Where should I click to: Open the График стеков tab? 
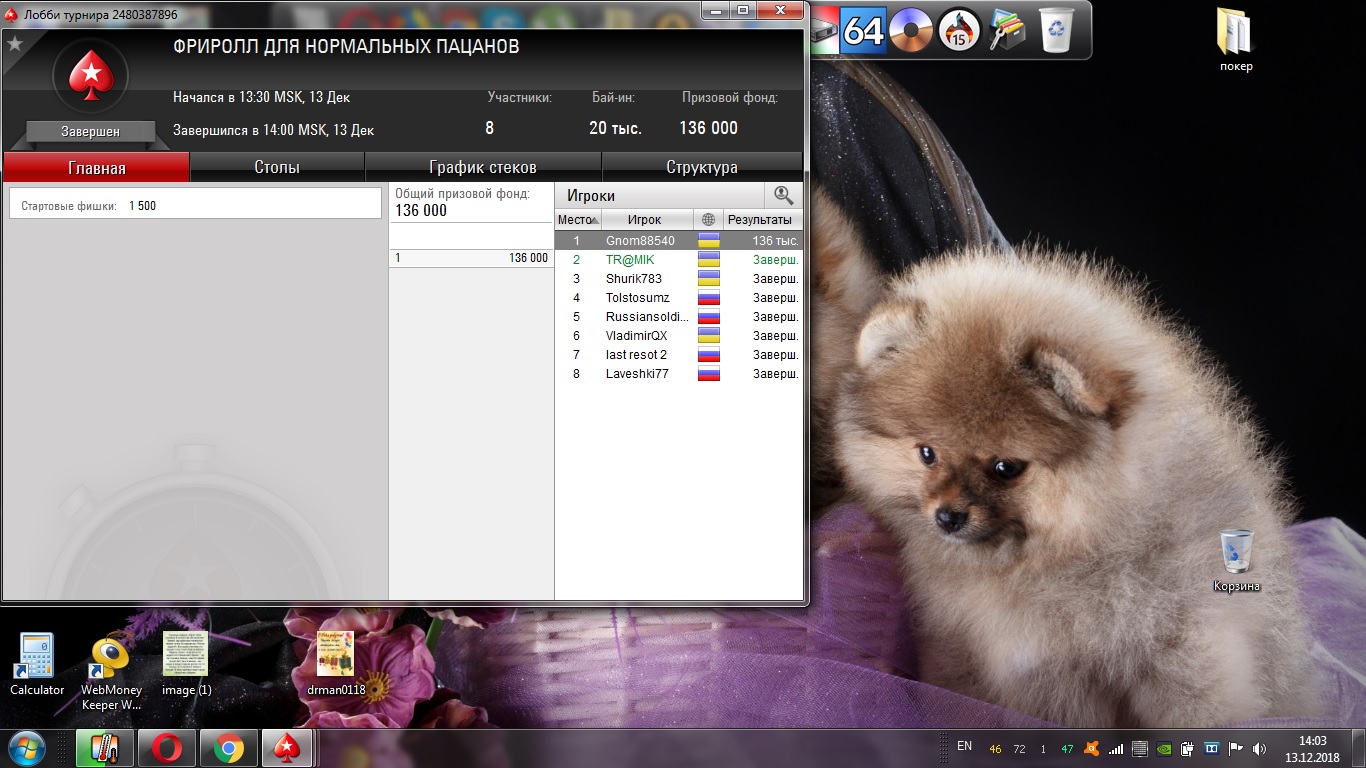point(483,167)
